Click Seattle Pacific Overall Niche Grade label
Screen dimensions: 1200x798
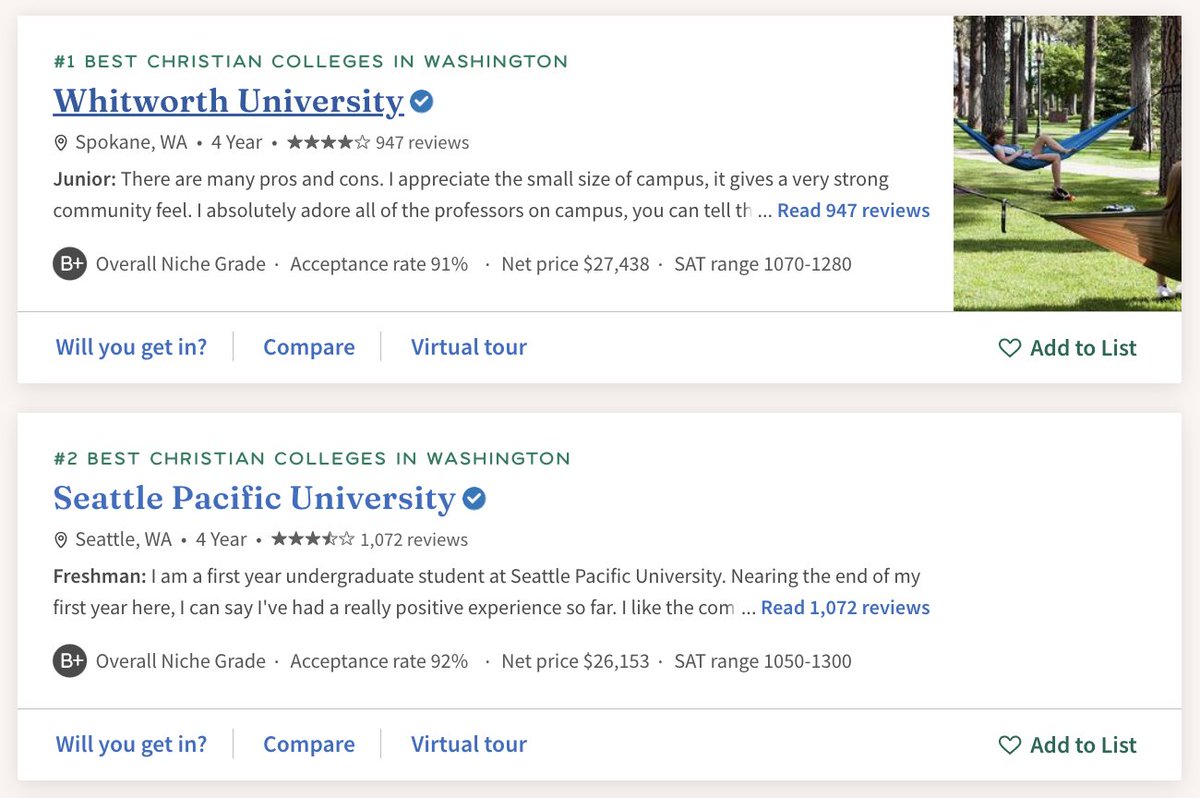click(181, 661)
